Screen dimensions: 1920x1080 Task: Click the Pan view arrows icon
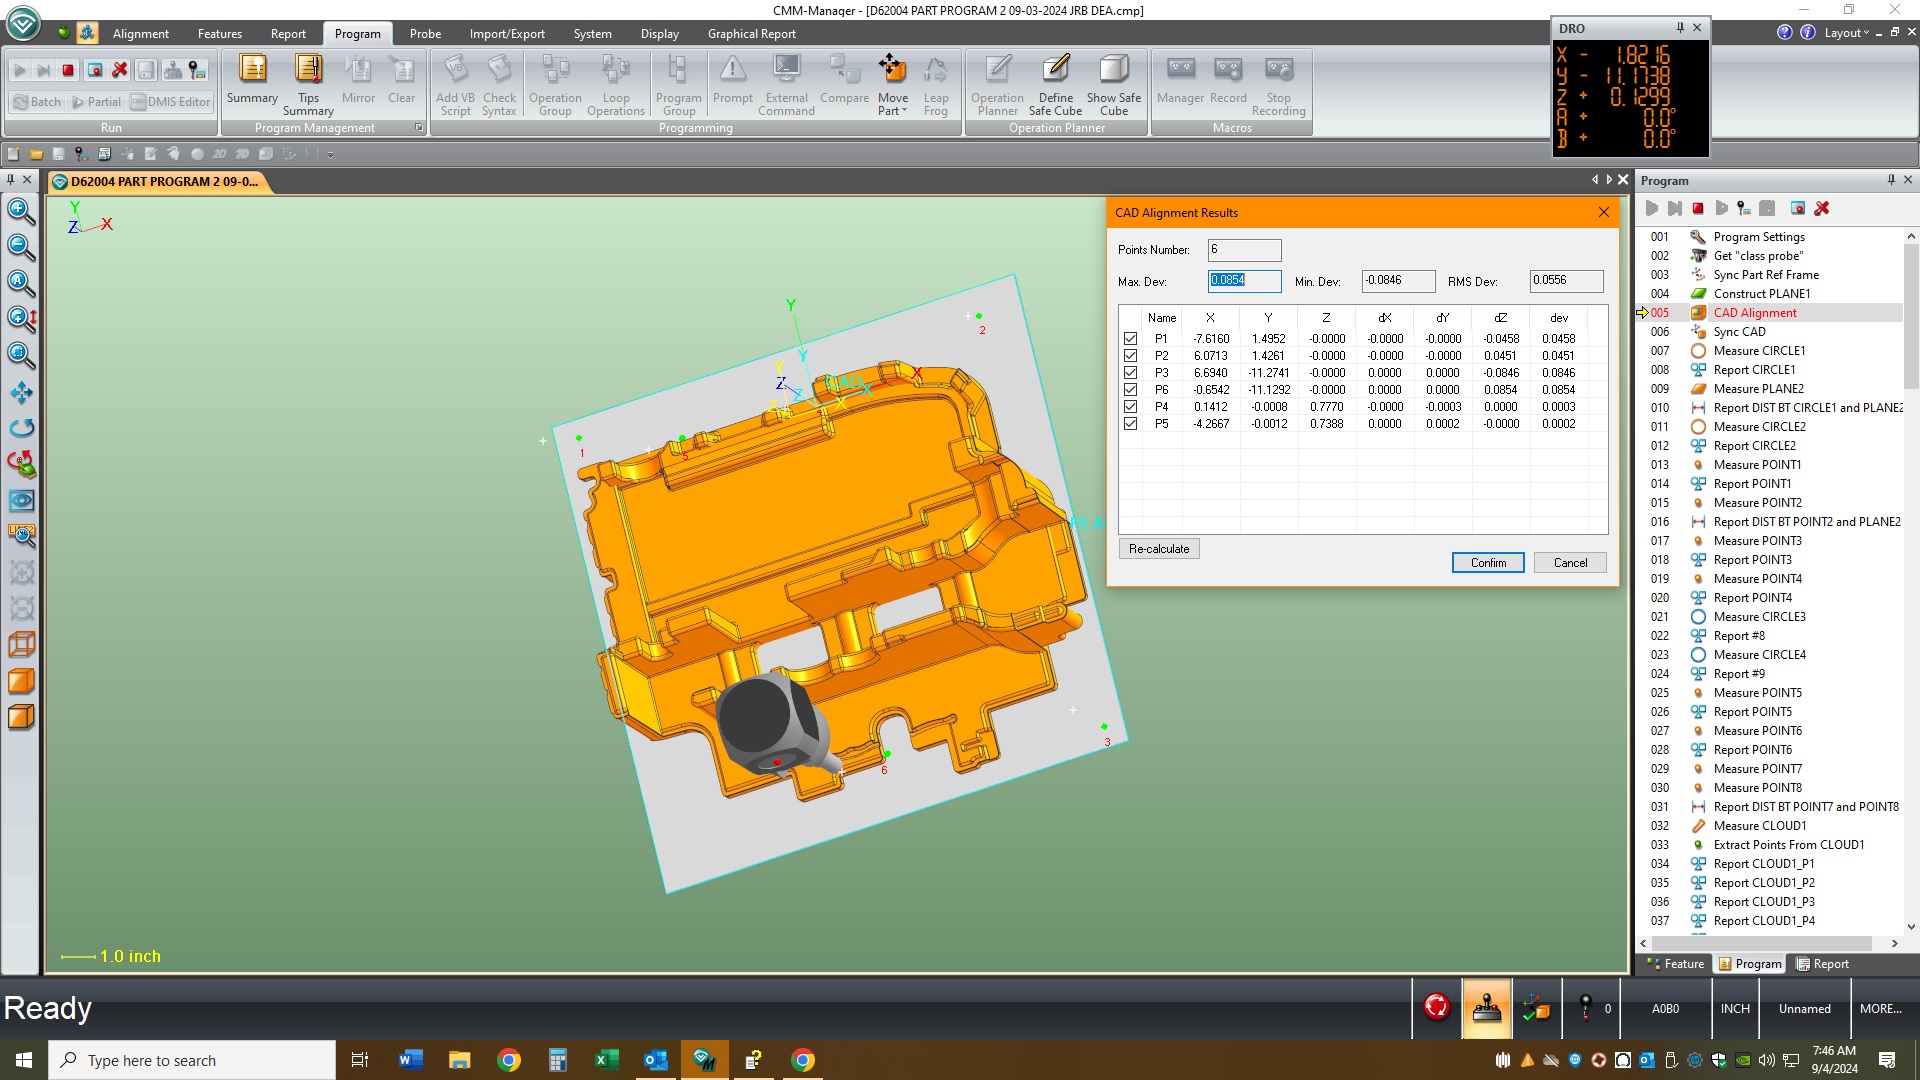21,392
